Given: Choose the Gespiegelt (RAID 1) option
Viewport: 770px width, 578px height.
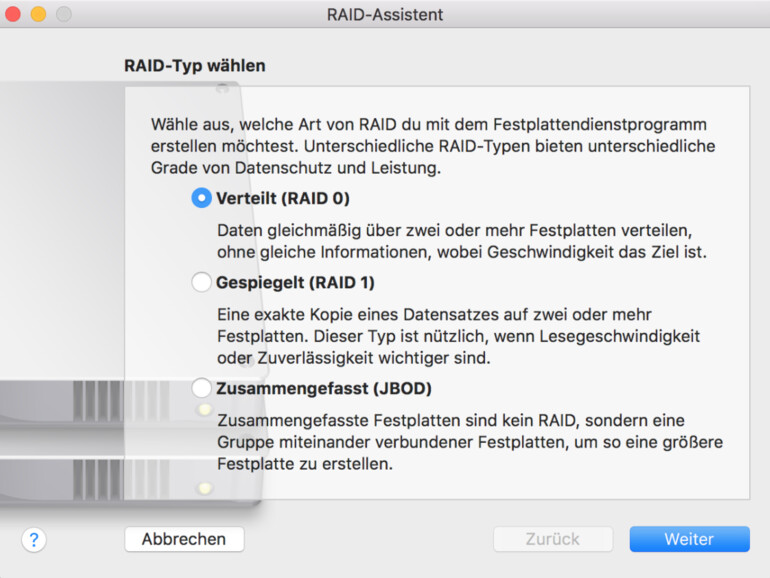Looking at the screenshot, I should pos(201,282).
